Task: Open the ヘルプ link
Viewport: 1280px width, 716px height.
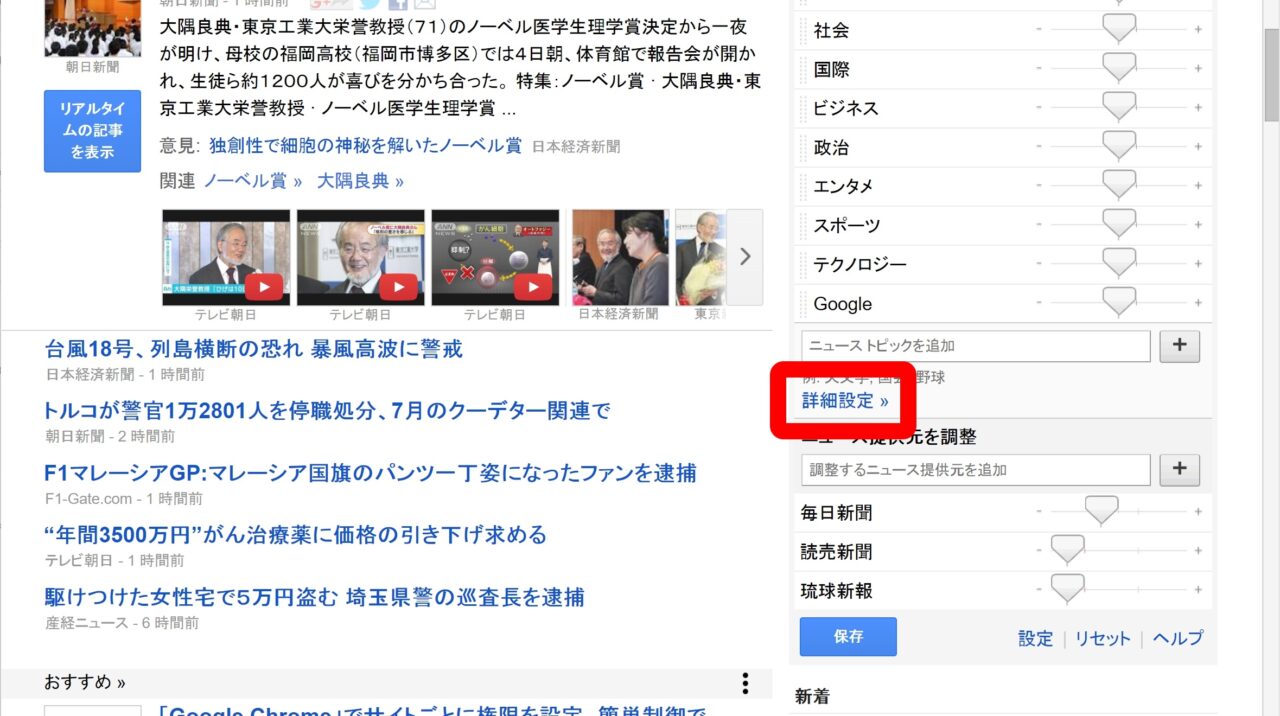Action: (1177, 638)
